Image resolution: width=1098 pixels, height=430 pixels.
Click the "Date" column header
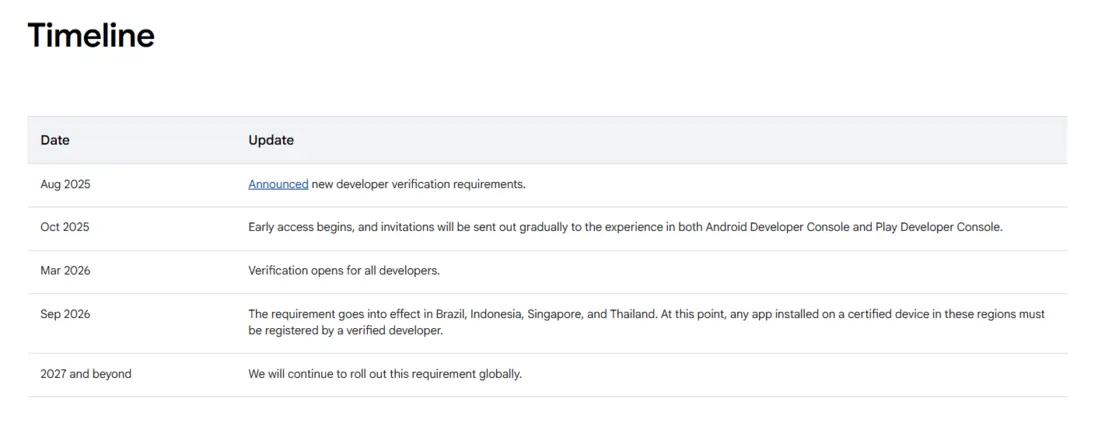pyautogui.click(x=55, y=140)
